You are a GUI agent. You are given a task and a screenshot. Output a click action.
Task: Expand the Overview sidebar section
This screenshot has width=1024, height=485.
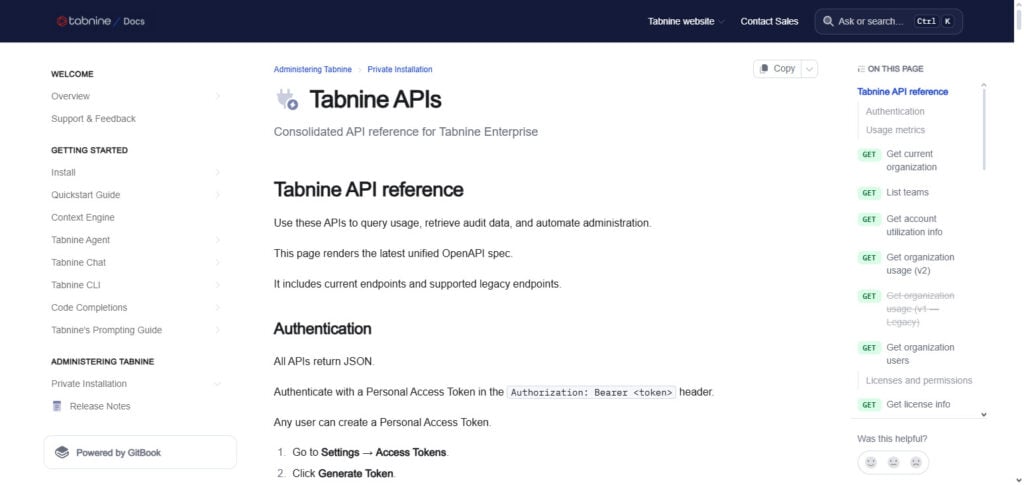[217, 97]
